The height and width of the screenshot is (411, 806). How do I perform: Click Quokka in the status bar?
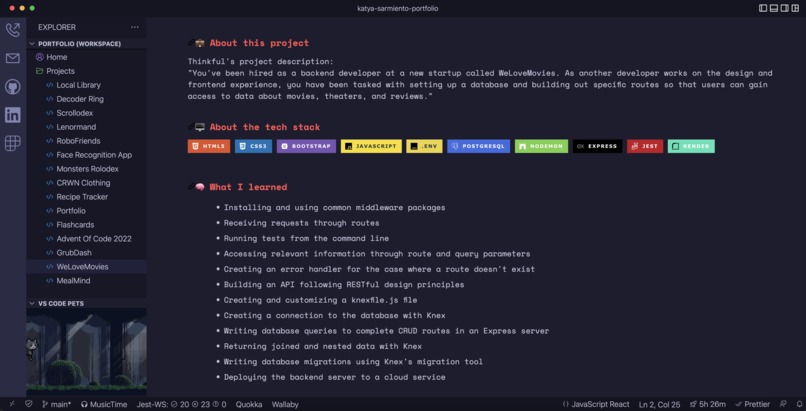pos(249,404)
